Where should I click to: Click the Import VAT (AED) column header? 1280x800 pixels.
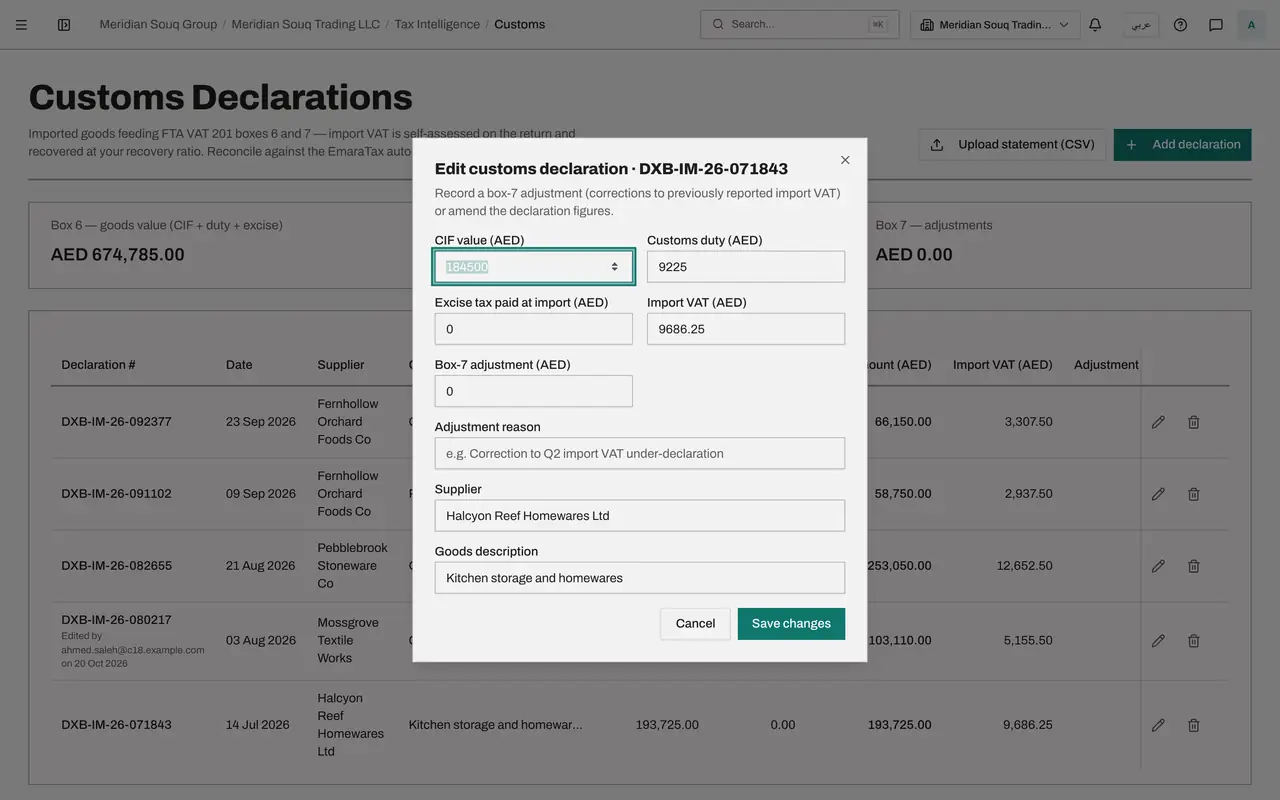(x=1003, y=365)
